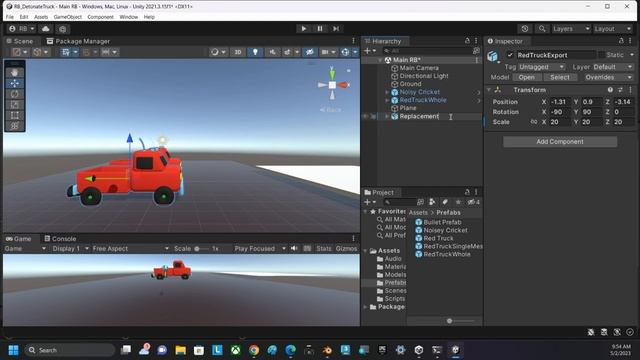The image size is (640, 360).
Task: Select the Move tool in Scene toolbar
Action: coord(15,83)
